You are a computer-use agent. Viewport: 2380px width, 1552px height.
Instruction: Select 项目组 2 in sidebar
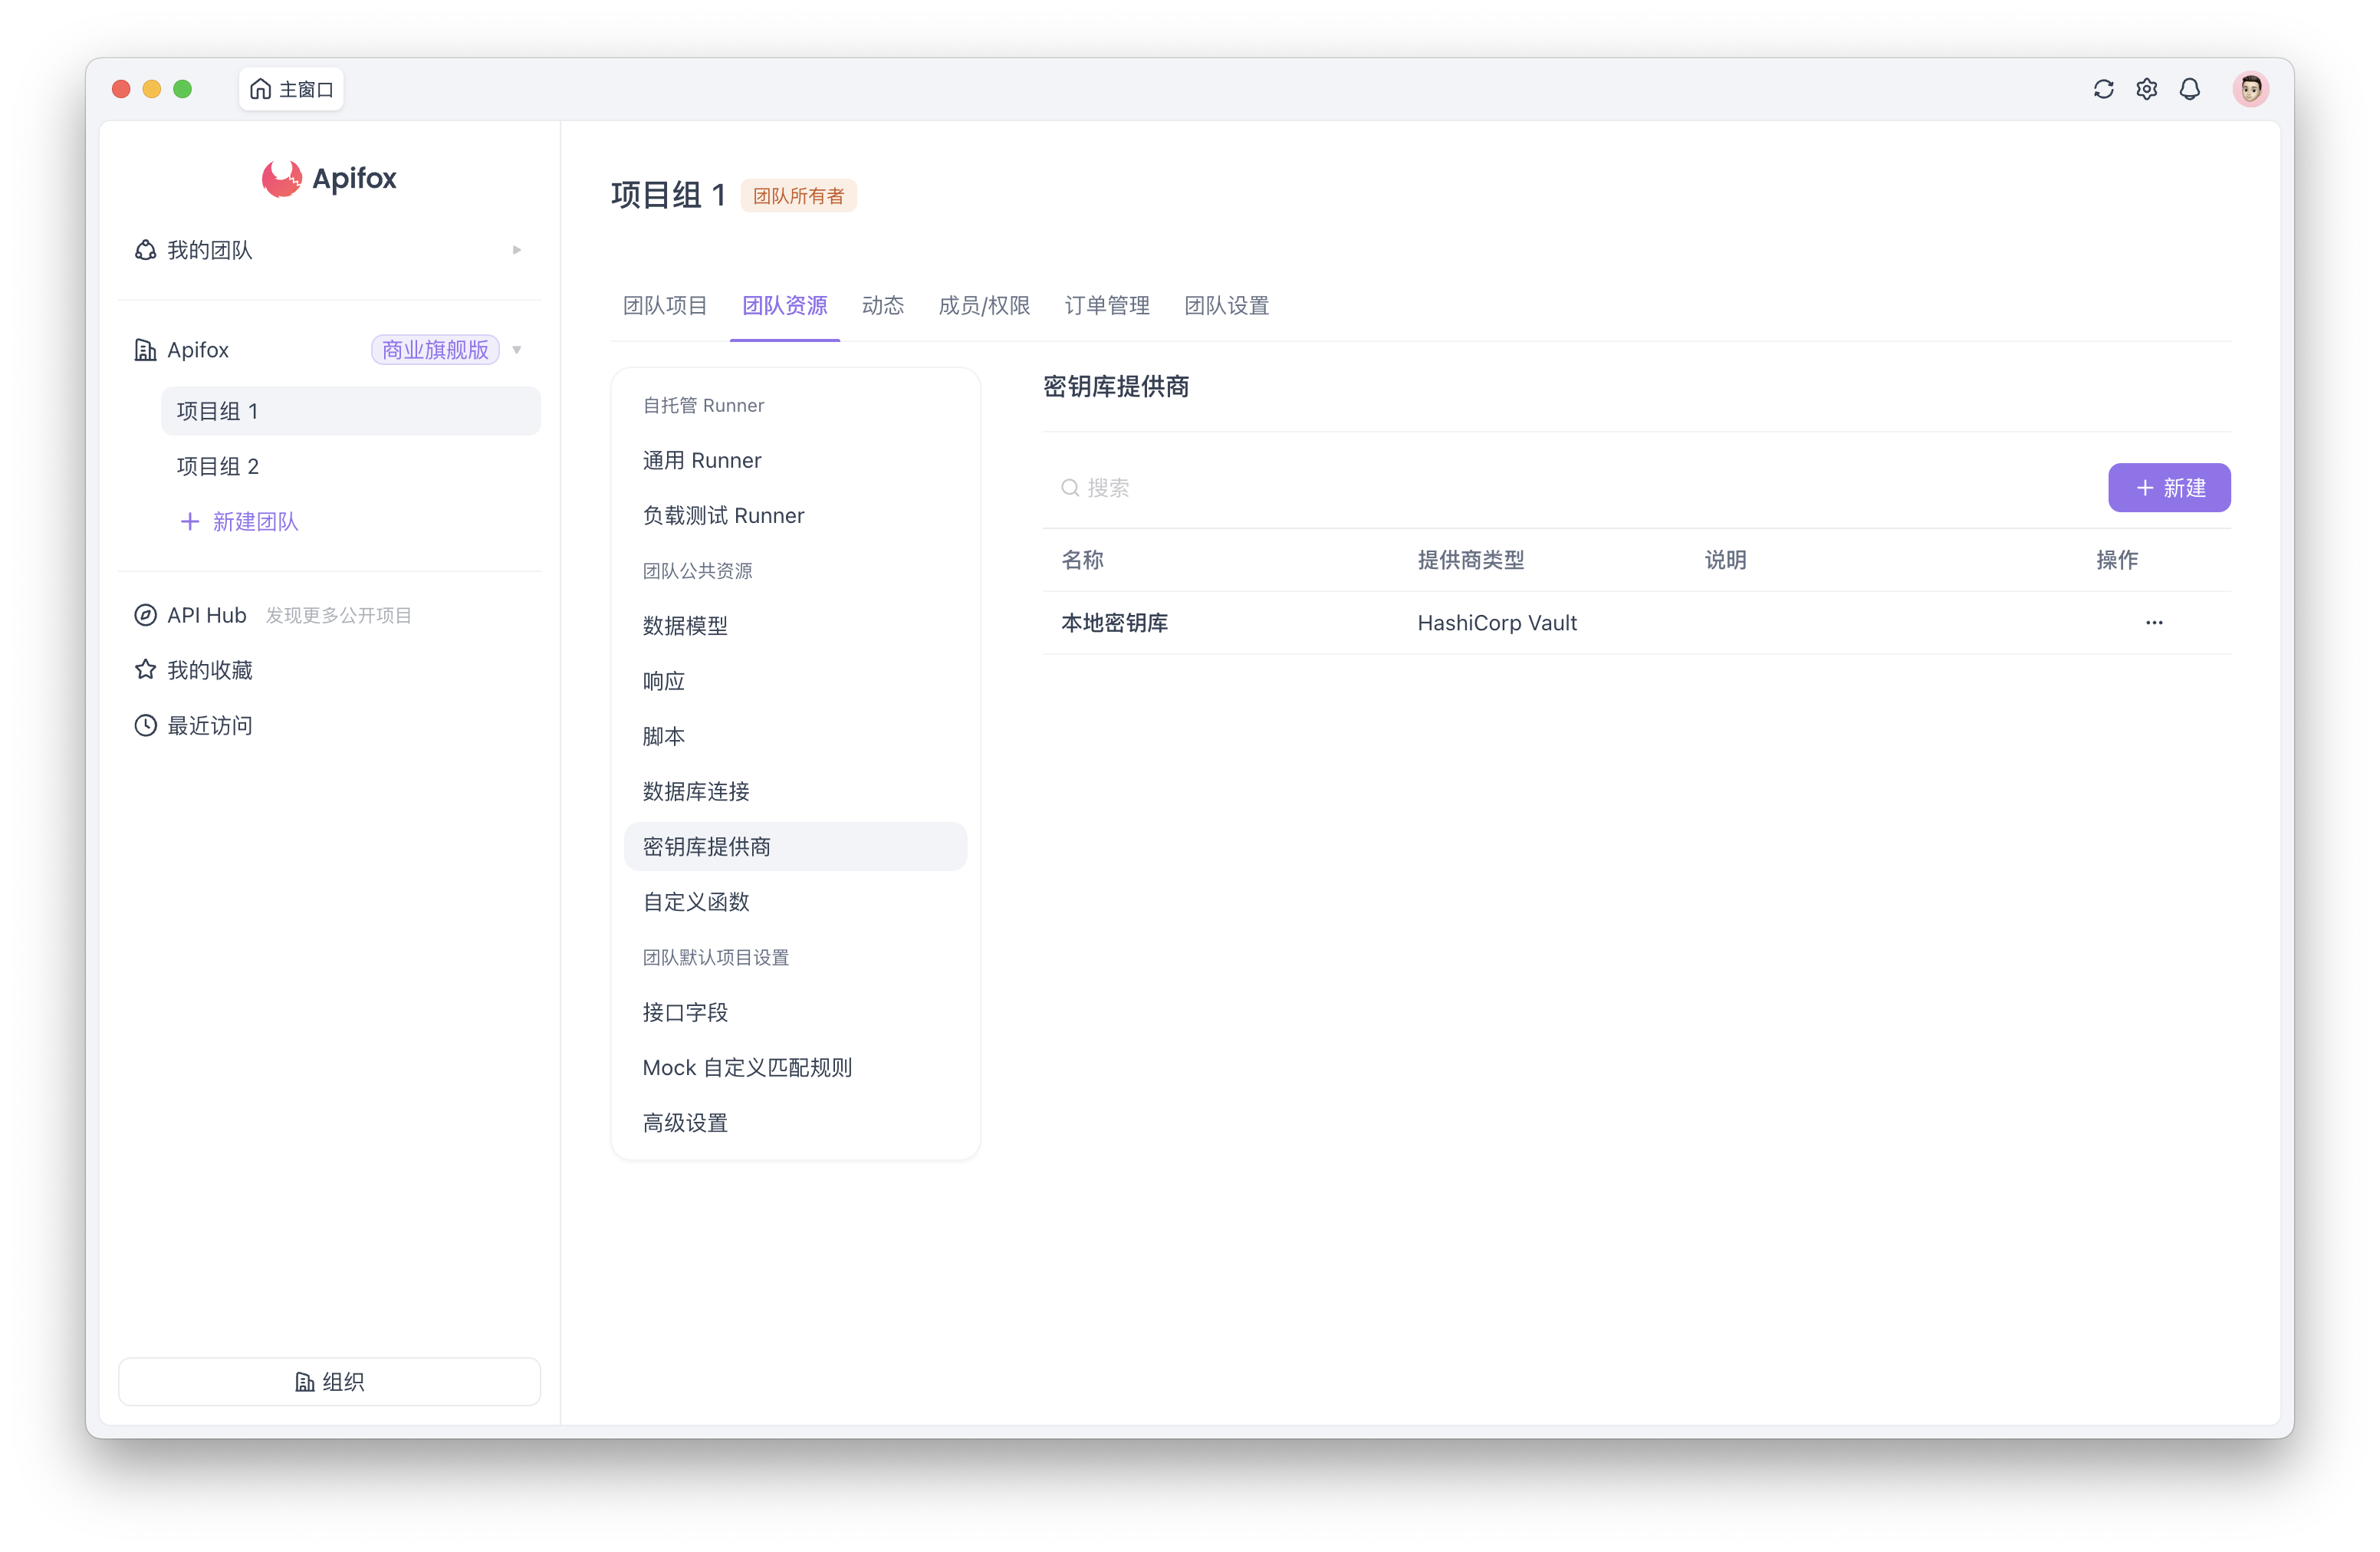coord(218,467)
